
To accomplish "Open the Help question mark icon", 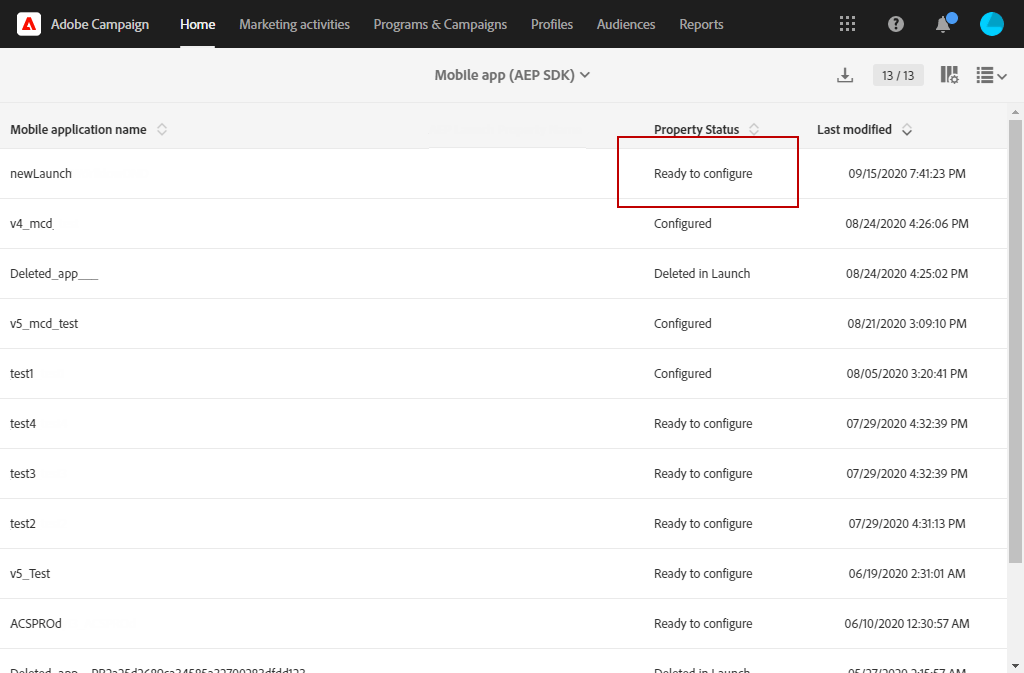I will coord(895,23).
